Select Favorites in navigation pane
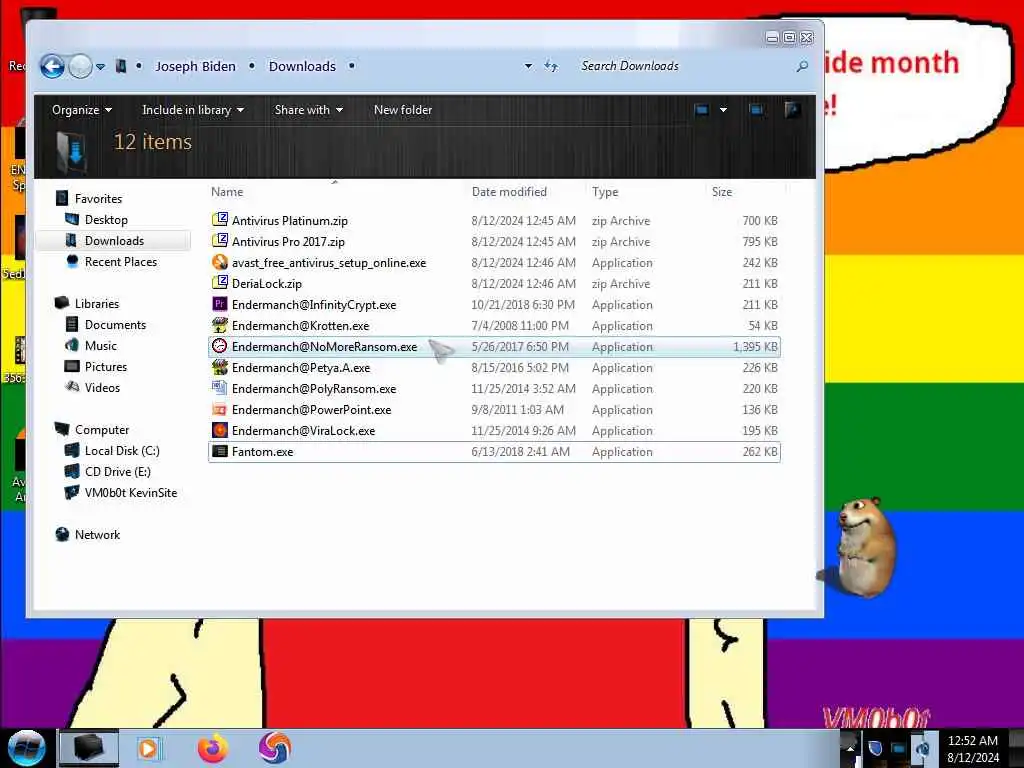This screenshot has height=768, width=1024. click(x=98, y=199)
